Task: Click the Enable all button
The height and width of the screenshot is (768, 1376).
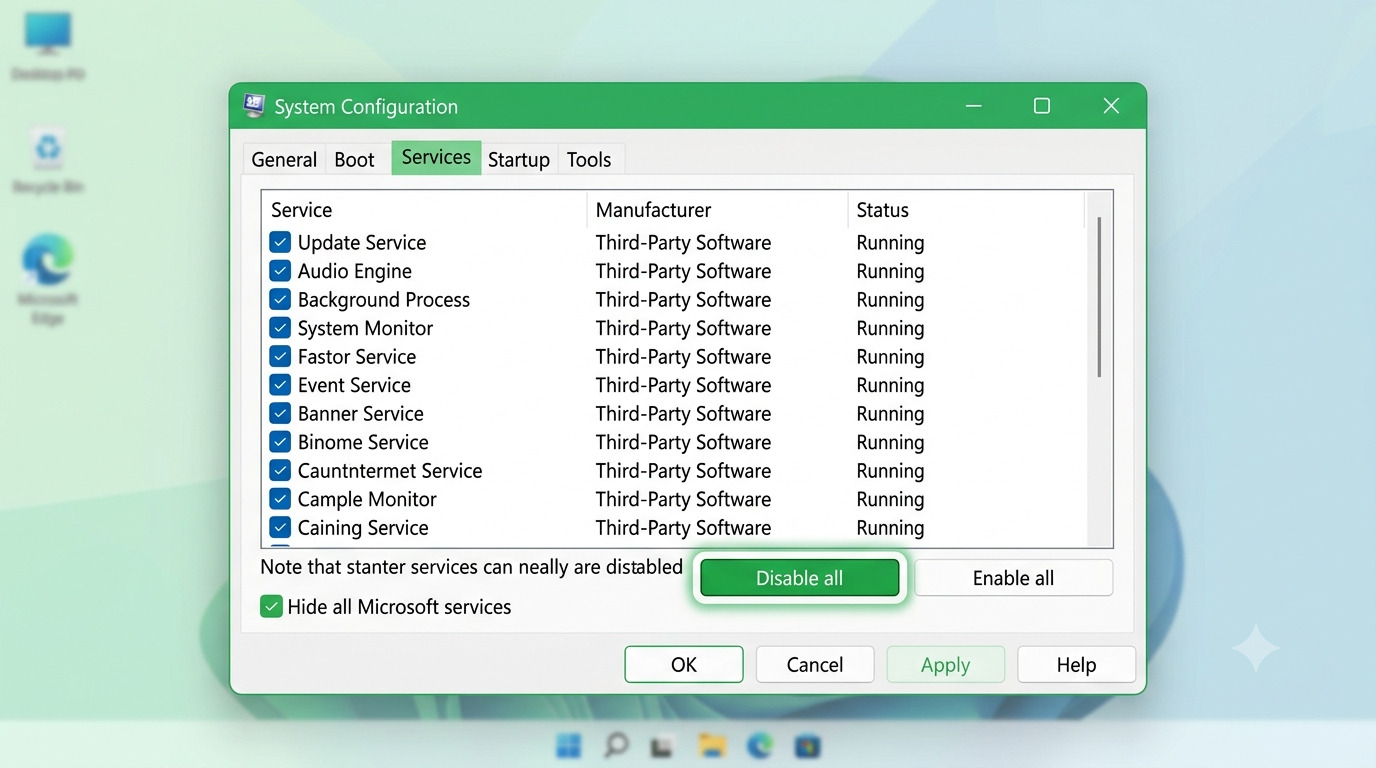Action: (x=1013, y=578)
